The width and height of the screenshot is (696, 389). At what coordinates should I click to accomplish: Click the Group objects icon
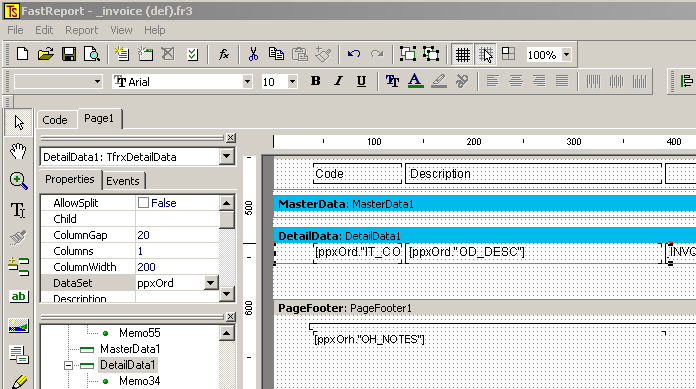pos(408,54)
